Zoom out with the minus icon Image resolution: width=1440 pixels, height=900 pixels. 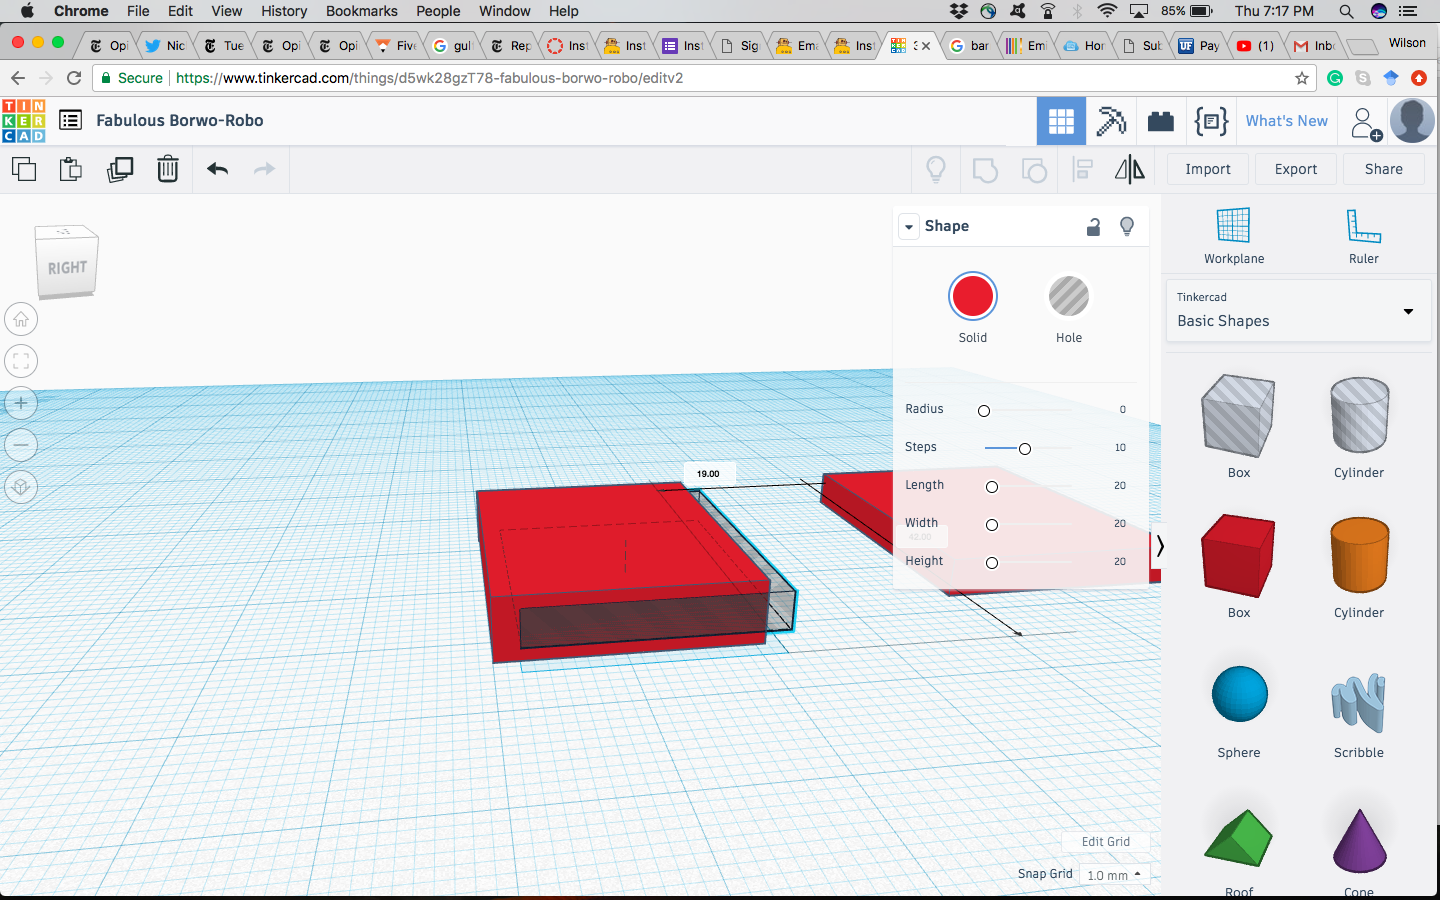tap(21, 445)
